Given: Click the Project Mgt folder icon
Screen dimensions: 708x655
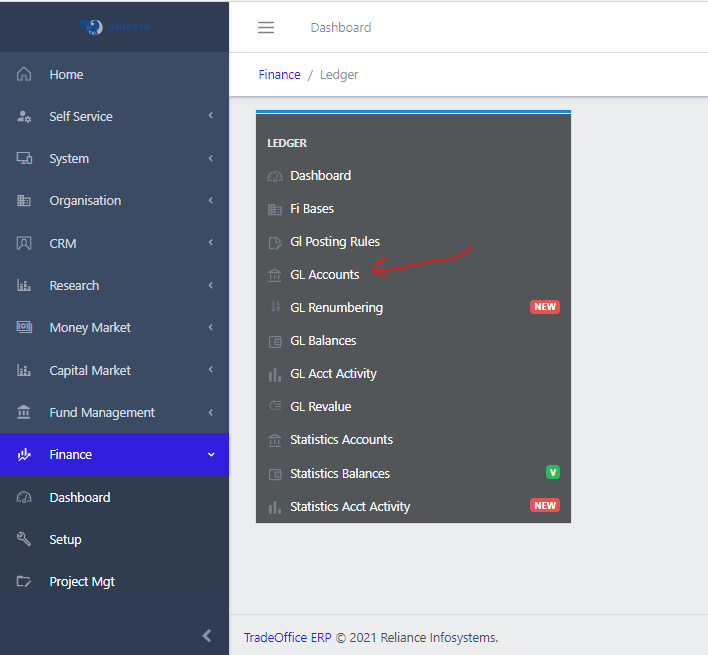Looking at the screenshot, I should [x=24, y=581].
